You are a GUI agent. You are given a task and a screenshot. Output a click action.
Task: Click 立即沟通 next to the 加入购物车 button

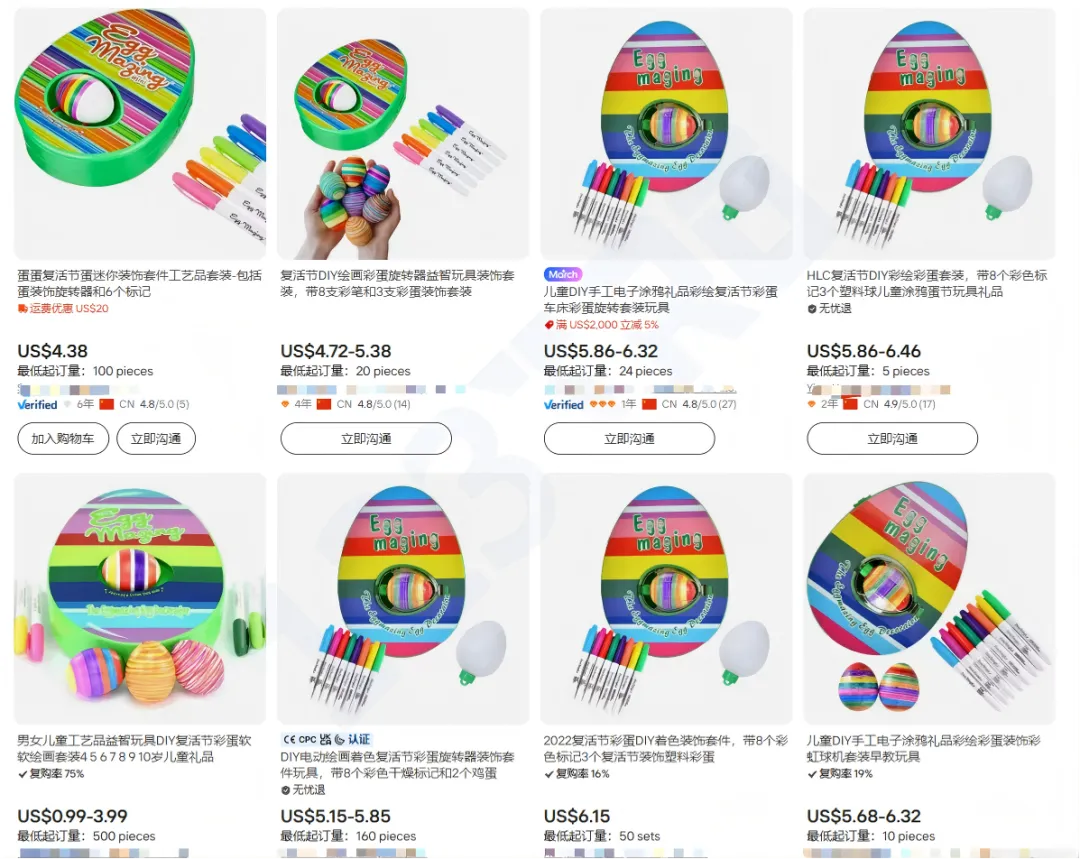click(156, 439)
